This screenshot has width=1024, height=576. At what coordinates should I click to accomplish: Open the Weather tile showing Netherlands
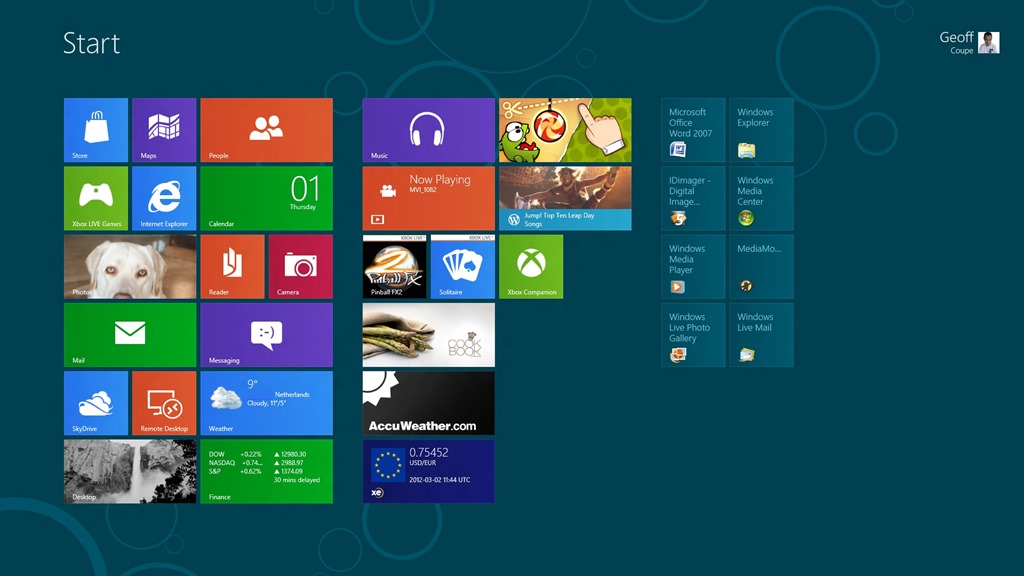point(266,403)
